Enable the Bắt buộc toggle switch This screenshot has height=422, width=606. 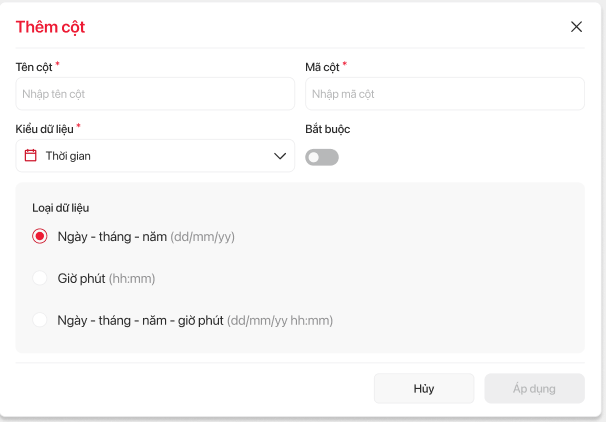click(x=322, y=157)
